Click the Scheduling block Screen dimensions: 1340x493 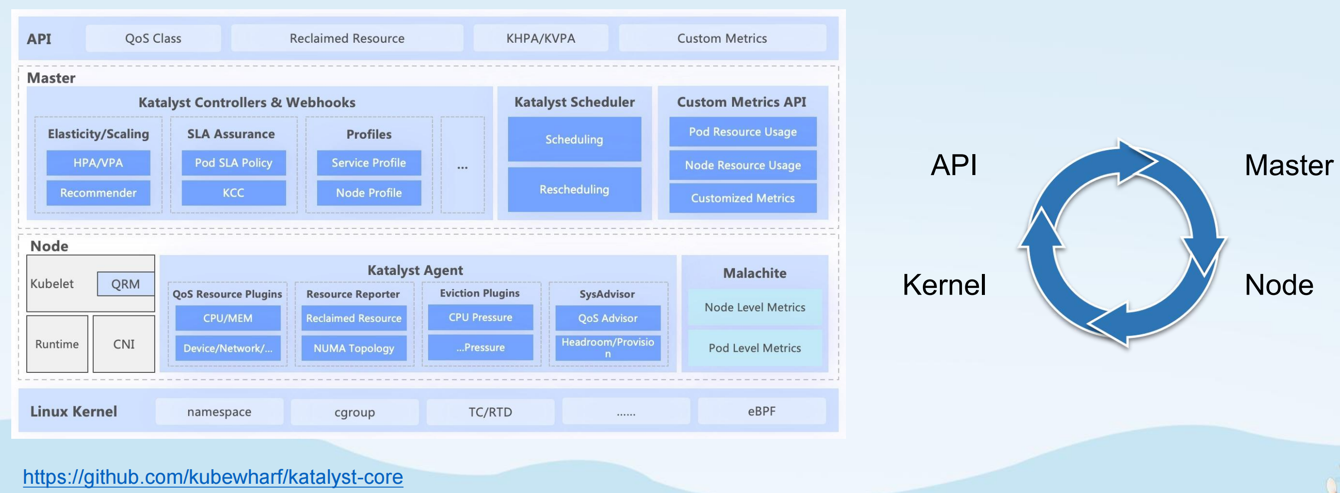pyautogui.click(x=574, y=140)
